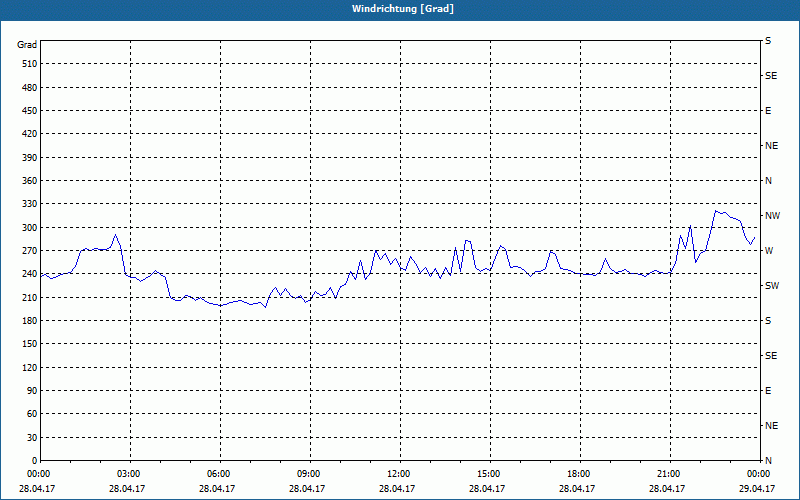The height and width of the screenshot is (500, 800).
Task: Click the 28.04.17 date under 21:00
Action: pyautogui.click(x=667, y=489)
